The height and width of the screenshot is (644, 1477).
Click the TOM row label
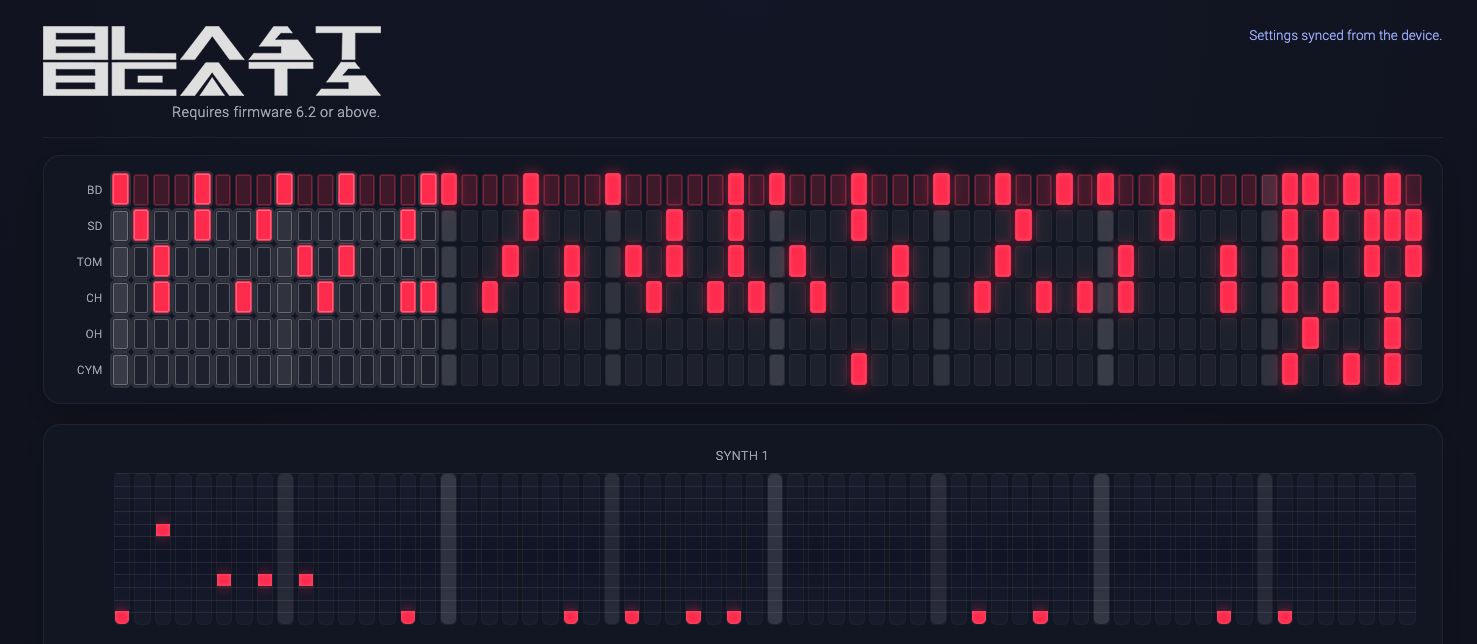pos(90,262)
